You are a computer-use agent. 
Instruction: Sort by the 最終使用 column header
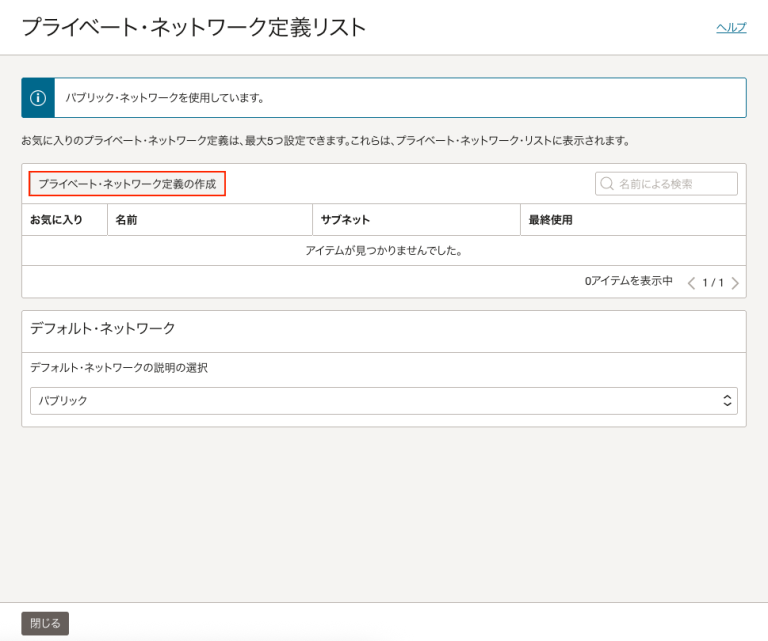[550, 220]
